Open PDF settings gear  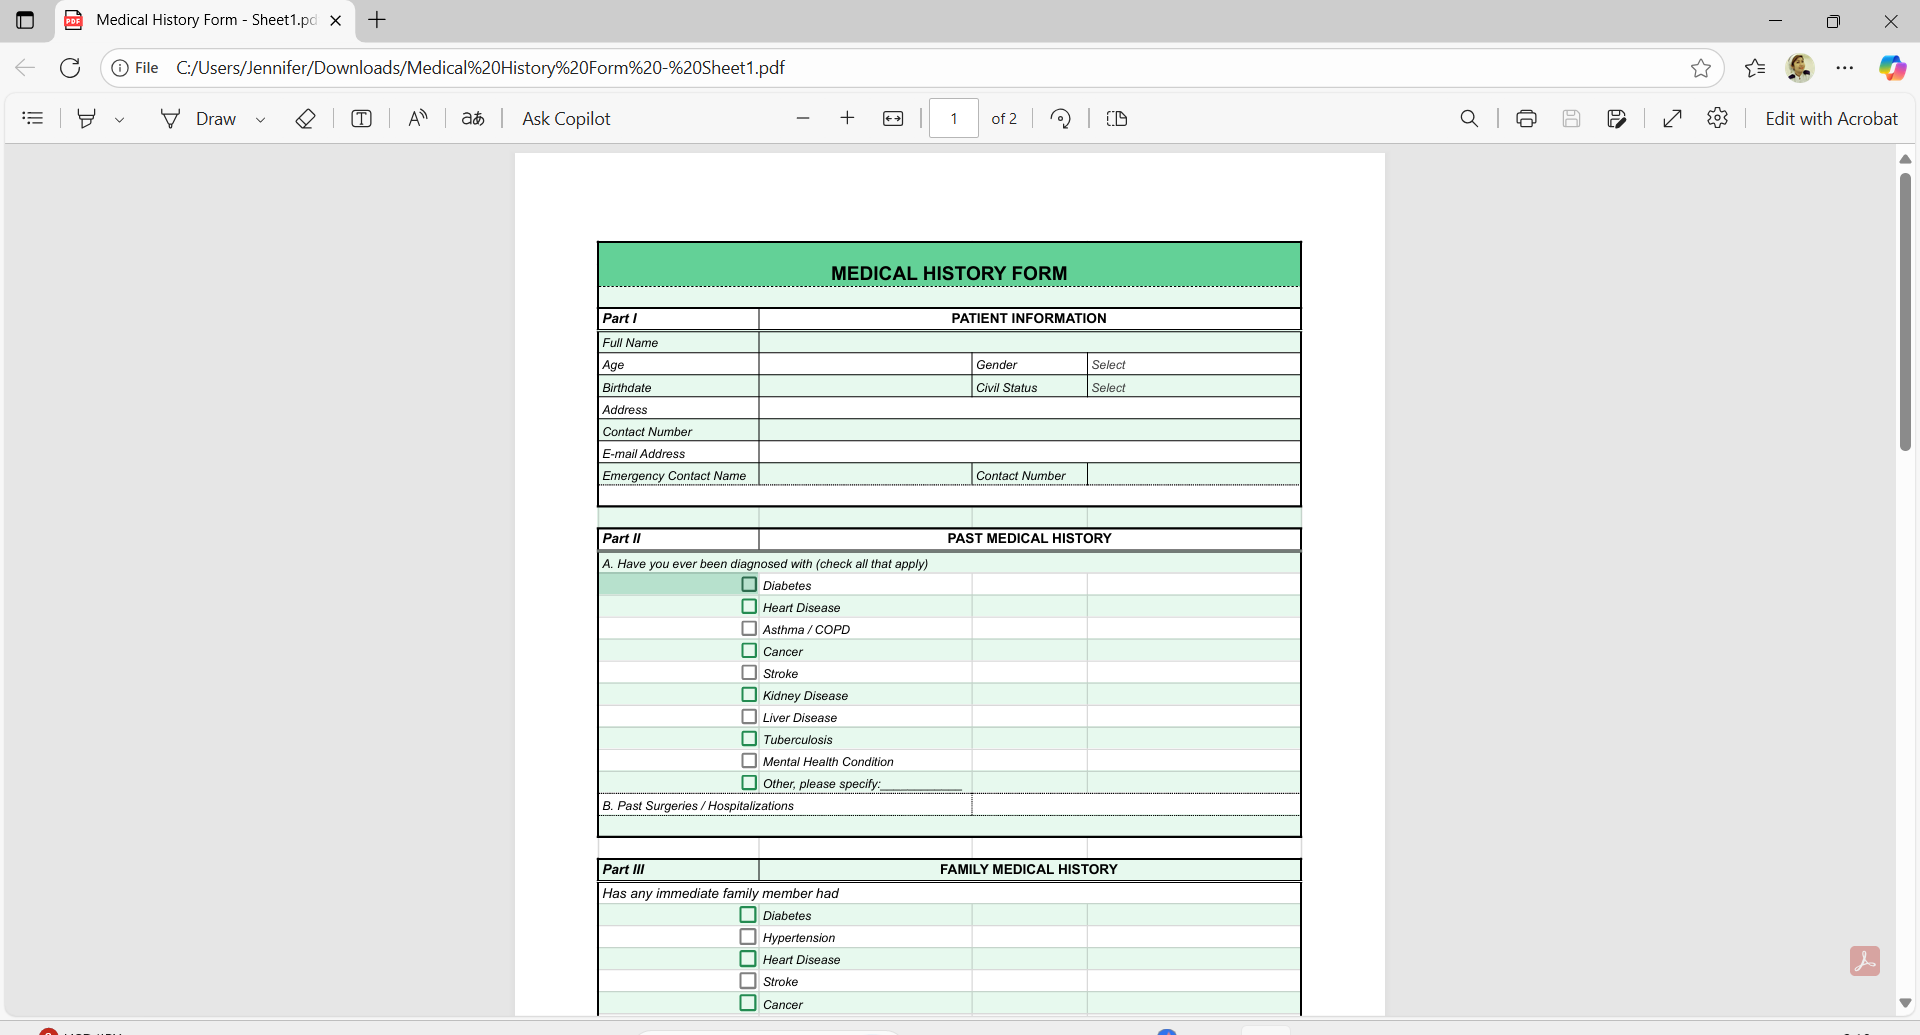[x=1718, y=119]
